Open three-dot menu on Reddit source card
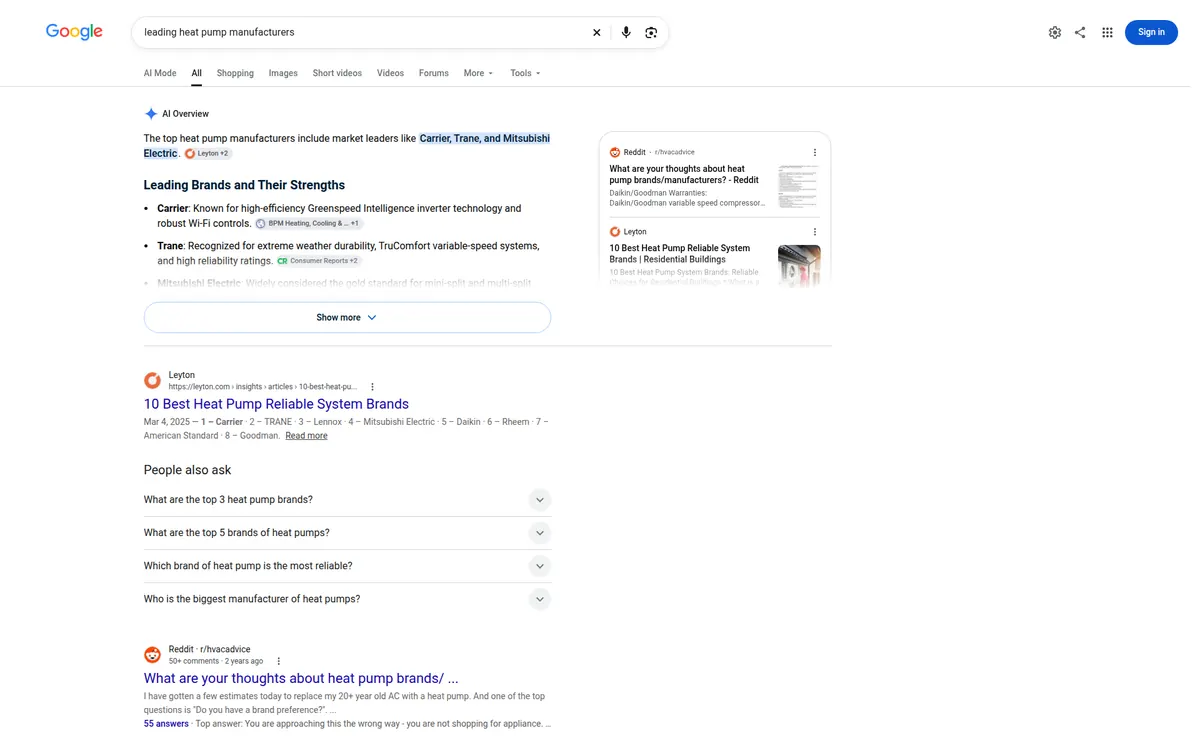1200x744 pixels. coord(815,152)
